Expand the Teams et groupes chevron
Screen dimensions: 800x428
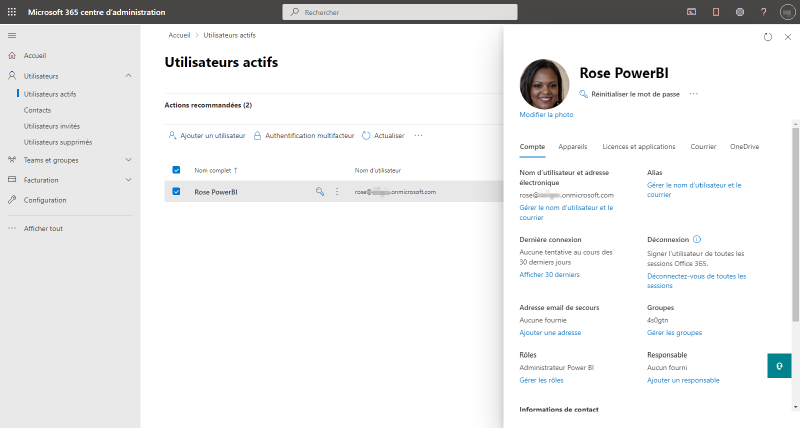pyautogui.click(x=128, y=160)
